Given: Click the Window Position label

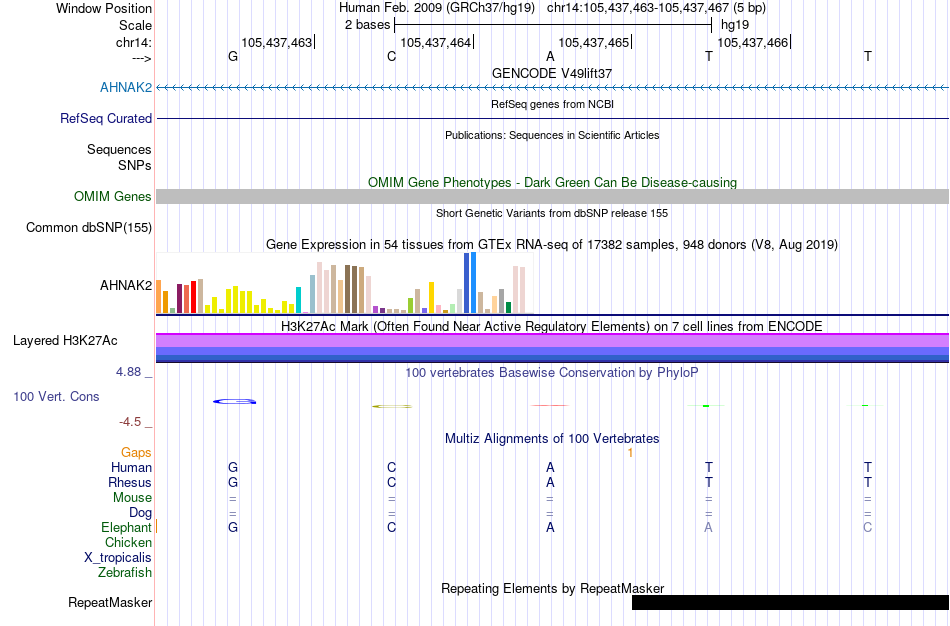Looking at the screenshot, I should [104, 8].
